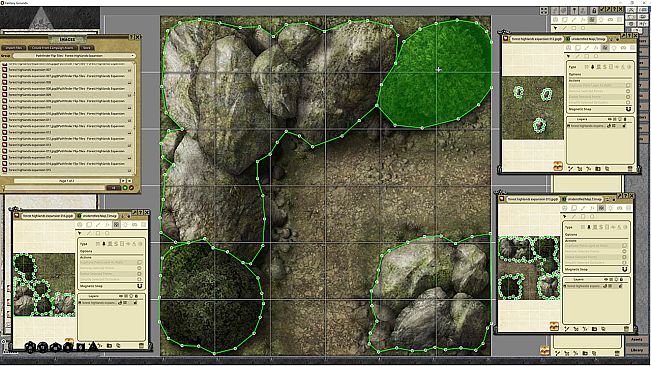651x366 pixels.
Task: Click the image preview with three rings
Action: coord(533,108)
